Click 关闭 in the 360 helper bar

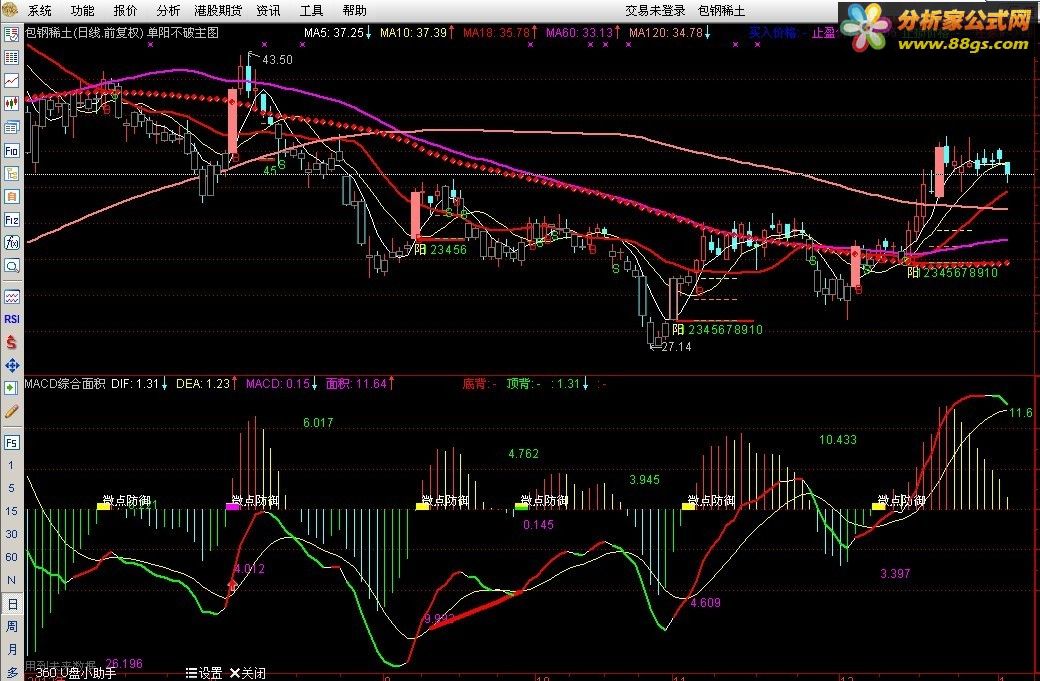click(248, 673)
